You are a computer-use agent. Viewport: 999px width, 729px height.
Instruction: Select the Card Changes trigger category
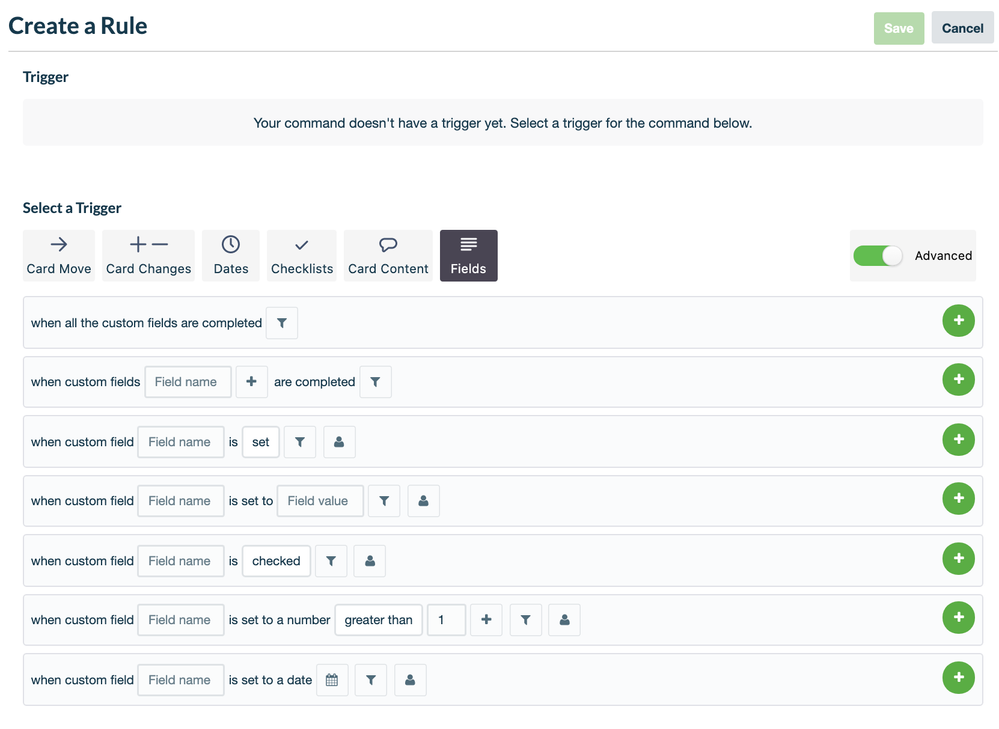[x=148, y=255]
